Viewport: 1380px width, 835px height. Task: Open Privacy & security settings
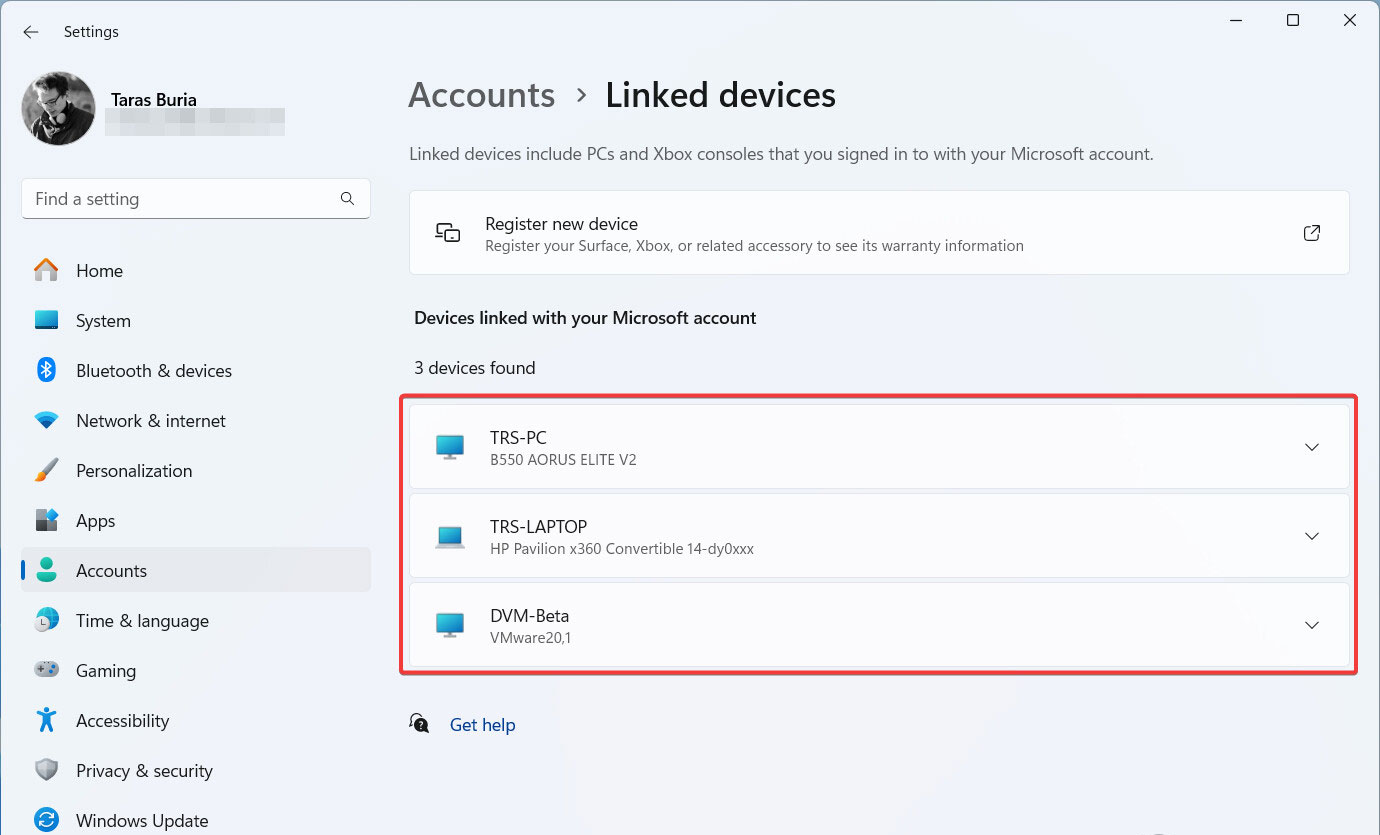[144, 771]
